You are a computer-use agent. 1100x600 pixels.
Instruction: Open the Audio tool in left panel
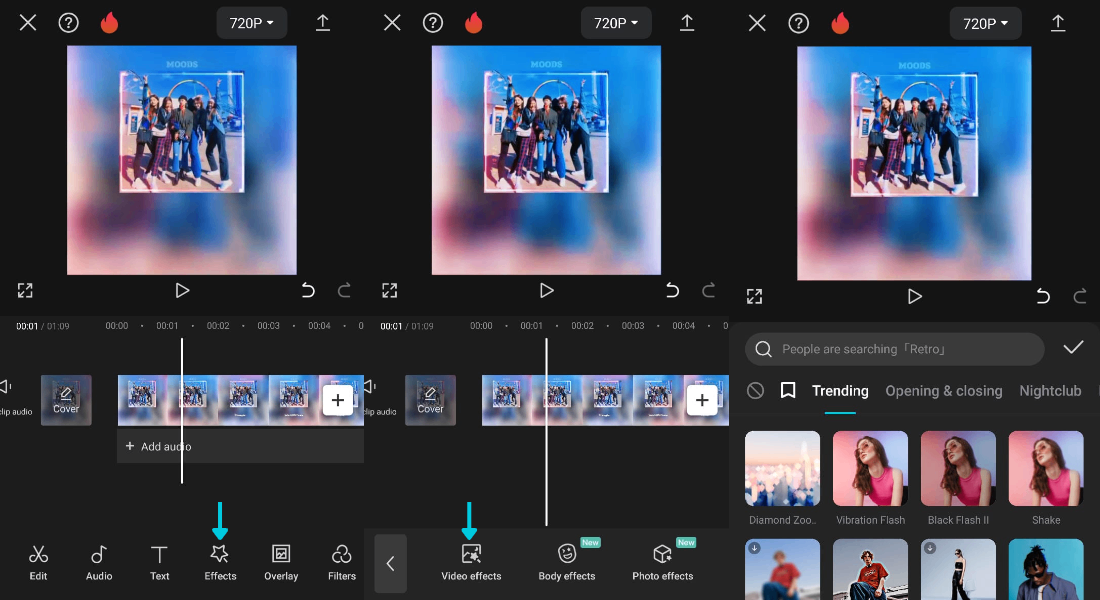99,563
